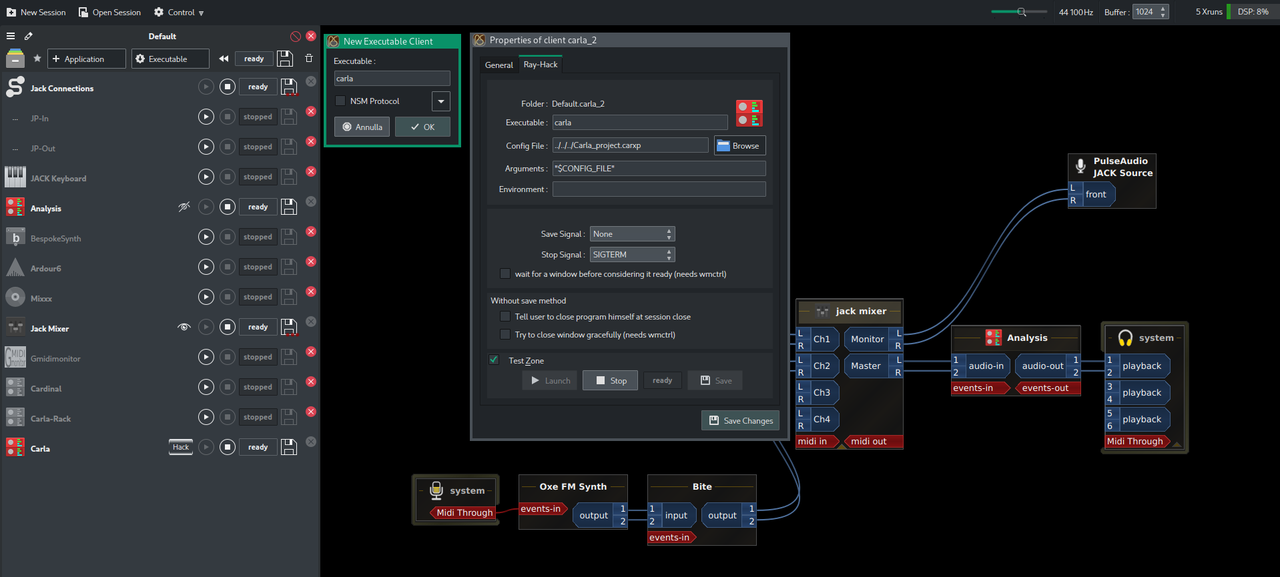Click the Arguments input field
This screenshot has height=577, width=1280.
(x=659, y=168)
